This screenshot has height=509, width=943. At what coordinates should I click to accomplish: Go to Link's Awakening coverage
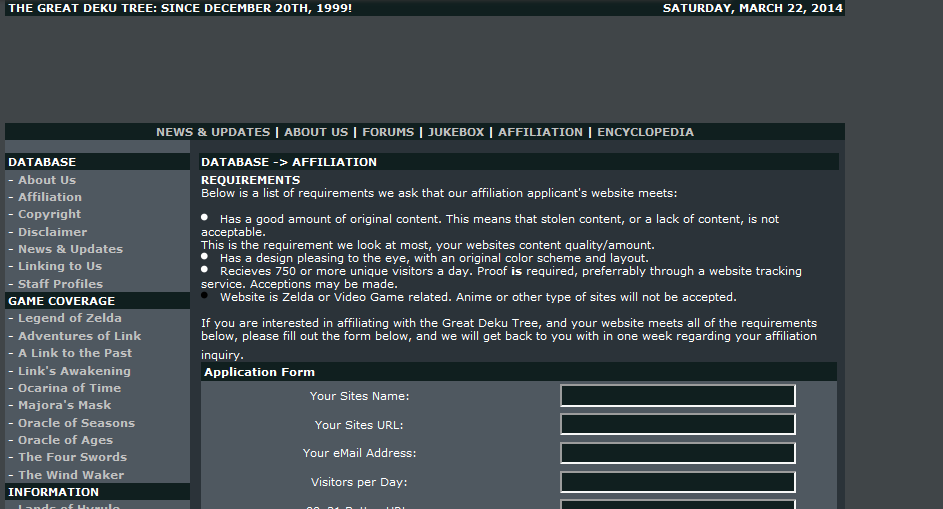click(x=74, y=371)
